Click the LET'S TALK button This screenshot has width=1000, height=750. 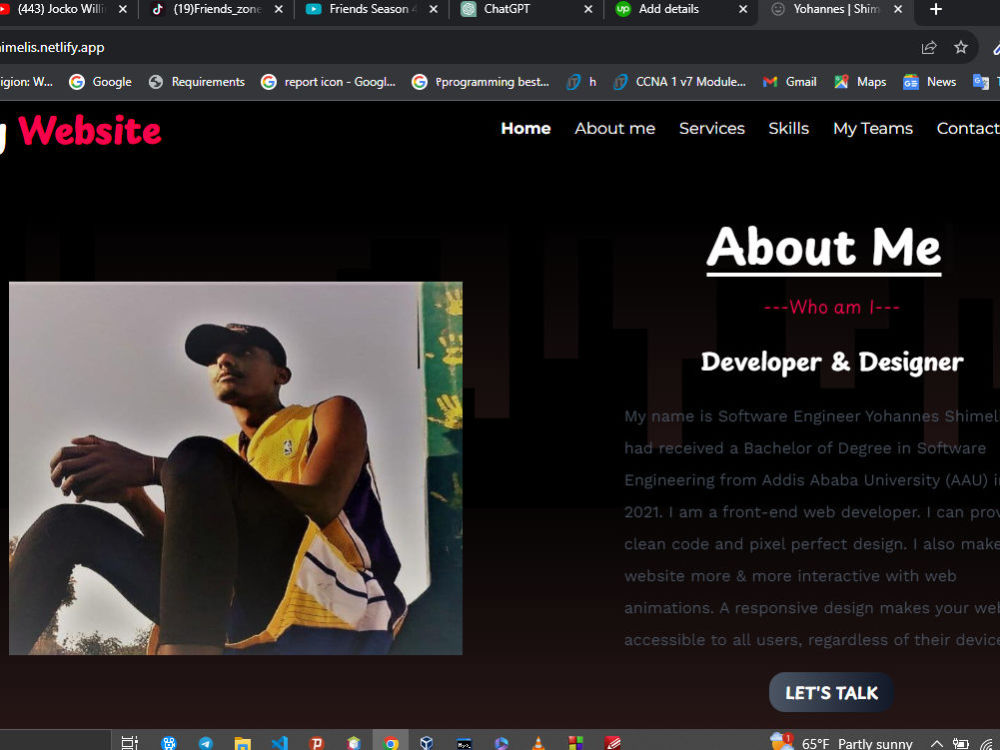tap(830, 691)
